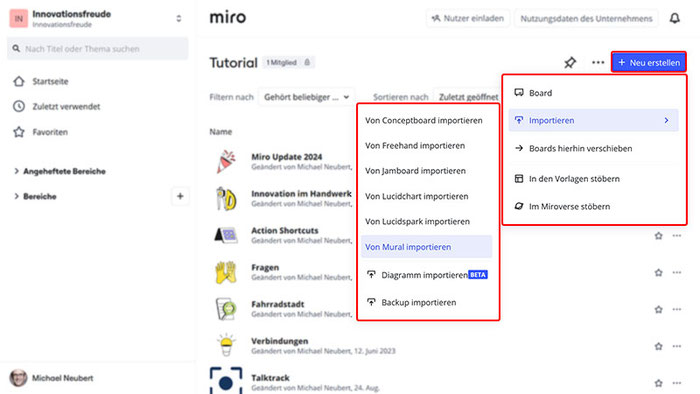Click the Miro Update 2024 board thumbnail

(226, 161)
